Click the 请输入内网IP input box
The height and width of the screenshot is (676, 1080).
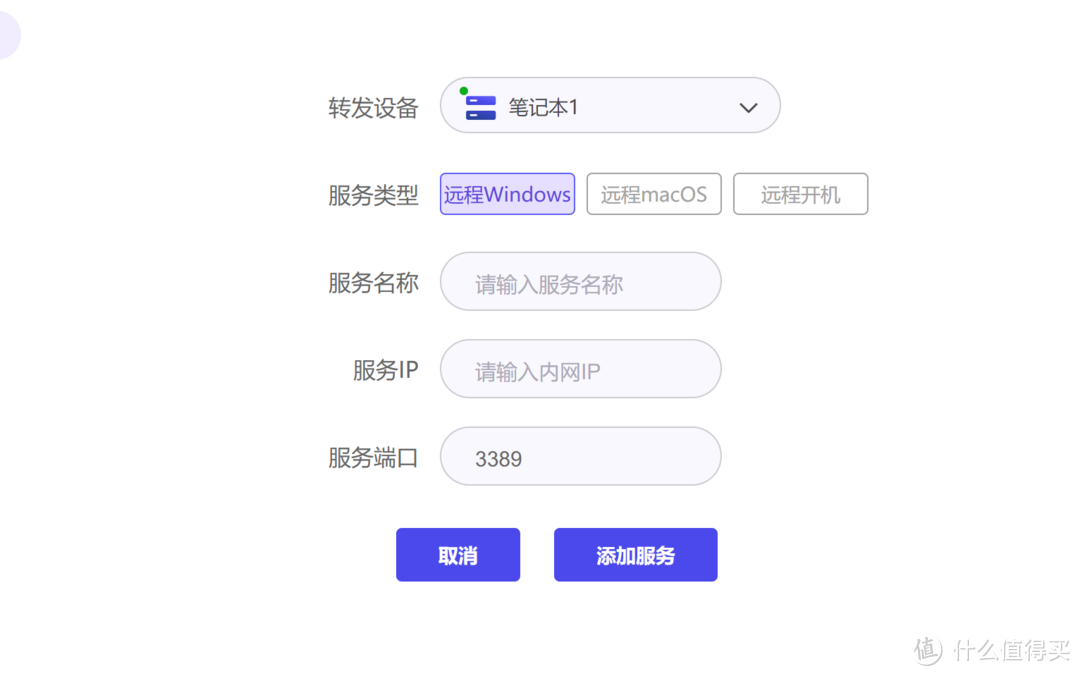(x=580, y=369)
